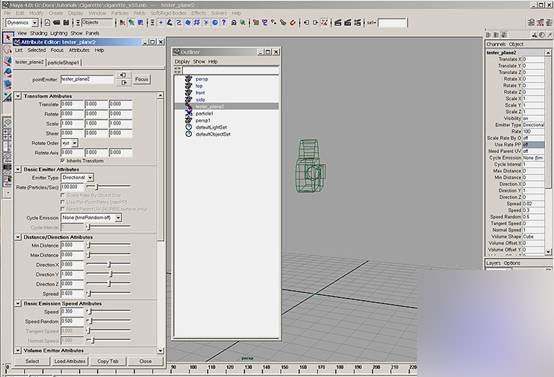Image resolution: width=554 pixels, height=377 pixels.
Task: Adjust the Direction X slider
Action: tap(108, 265)
